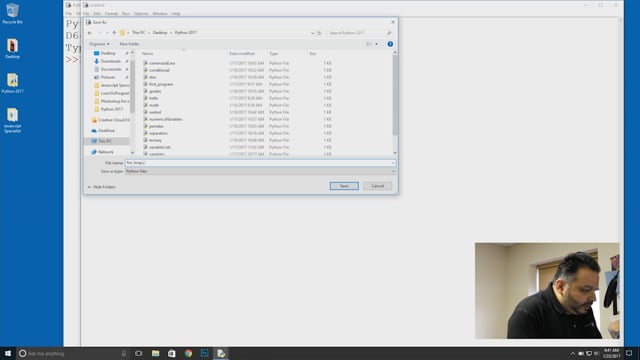The height and width of the screenshot is (360, 640).
Task: Open File Explorer from the taskbar
Action: 156,353
